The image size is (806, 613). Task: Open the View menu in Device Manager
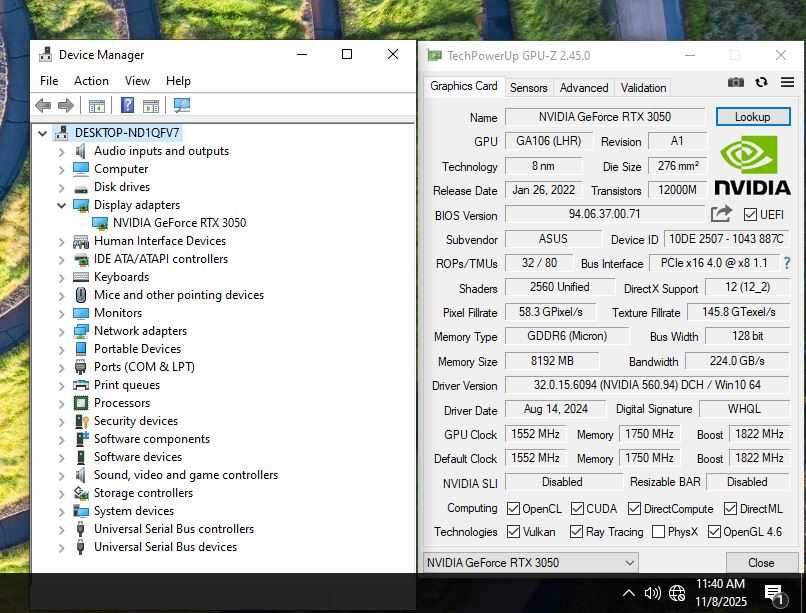click(137, 81)
